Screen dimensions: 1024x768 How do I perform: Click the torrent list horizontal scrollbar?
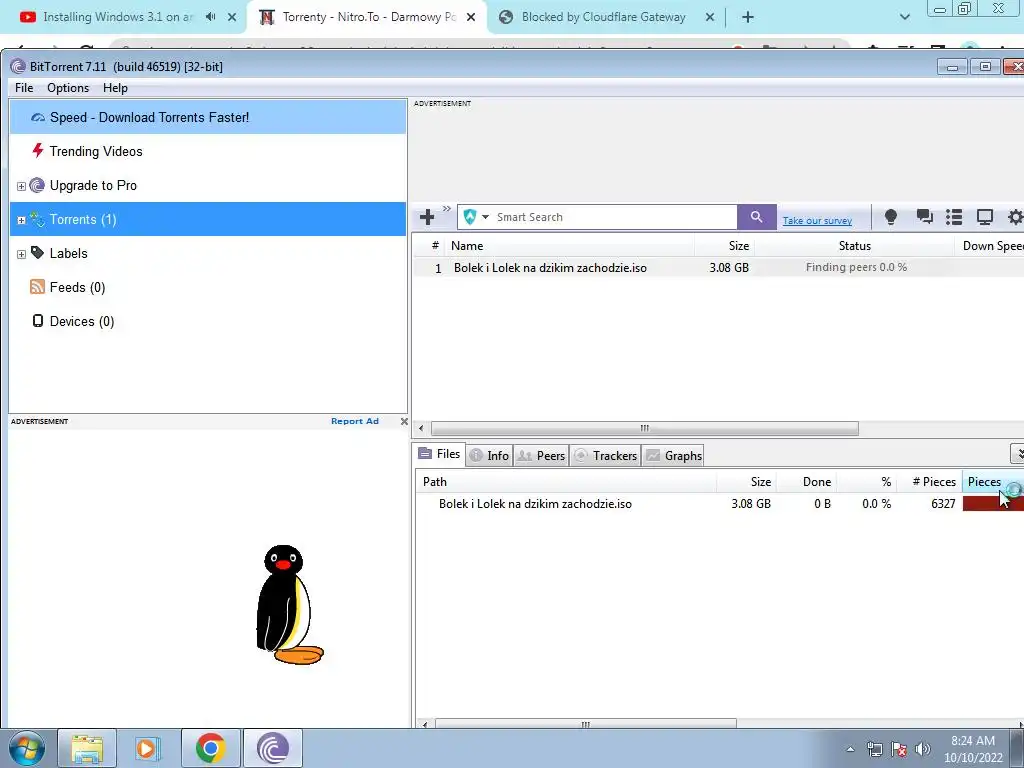pos(645,428)
